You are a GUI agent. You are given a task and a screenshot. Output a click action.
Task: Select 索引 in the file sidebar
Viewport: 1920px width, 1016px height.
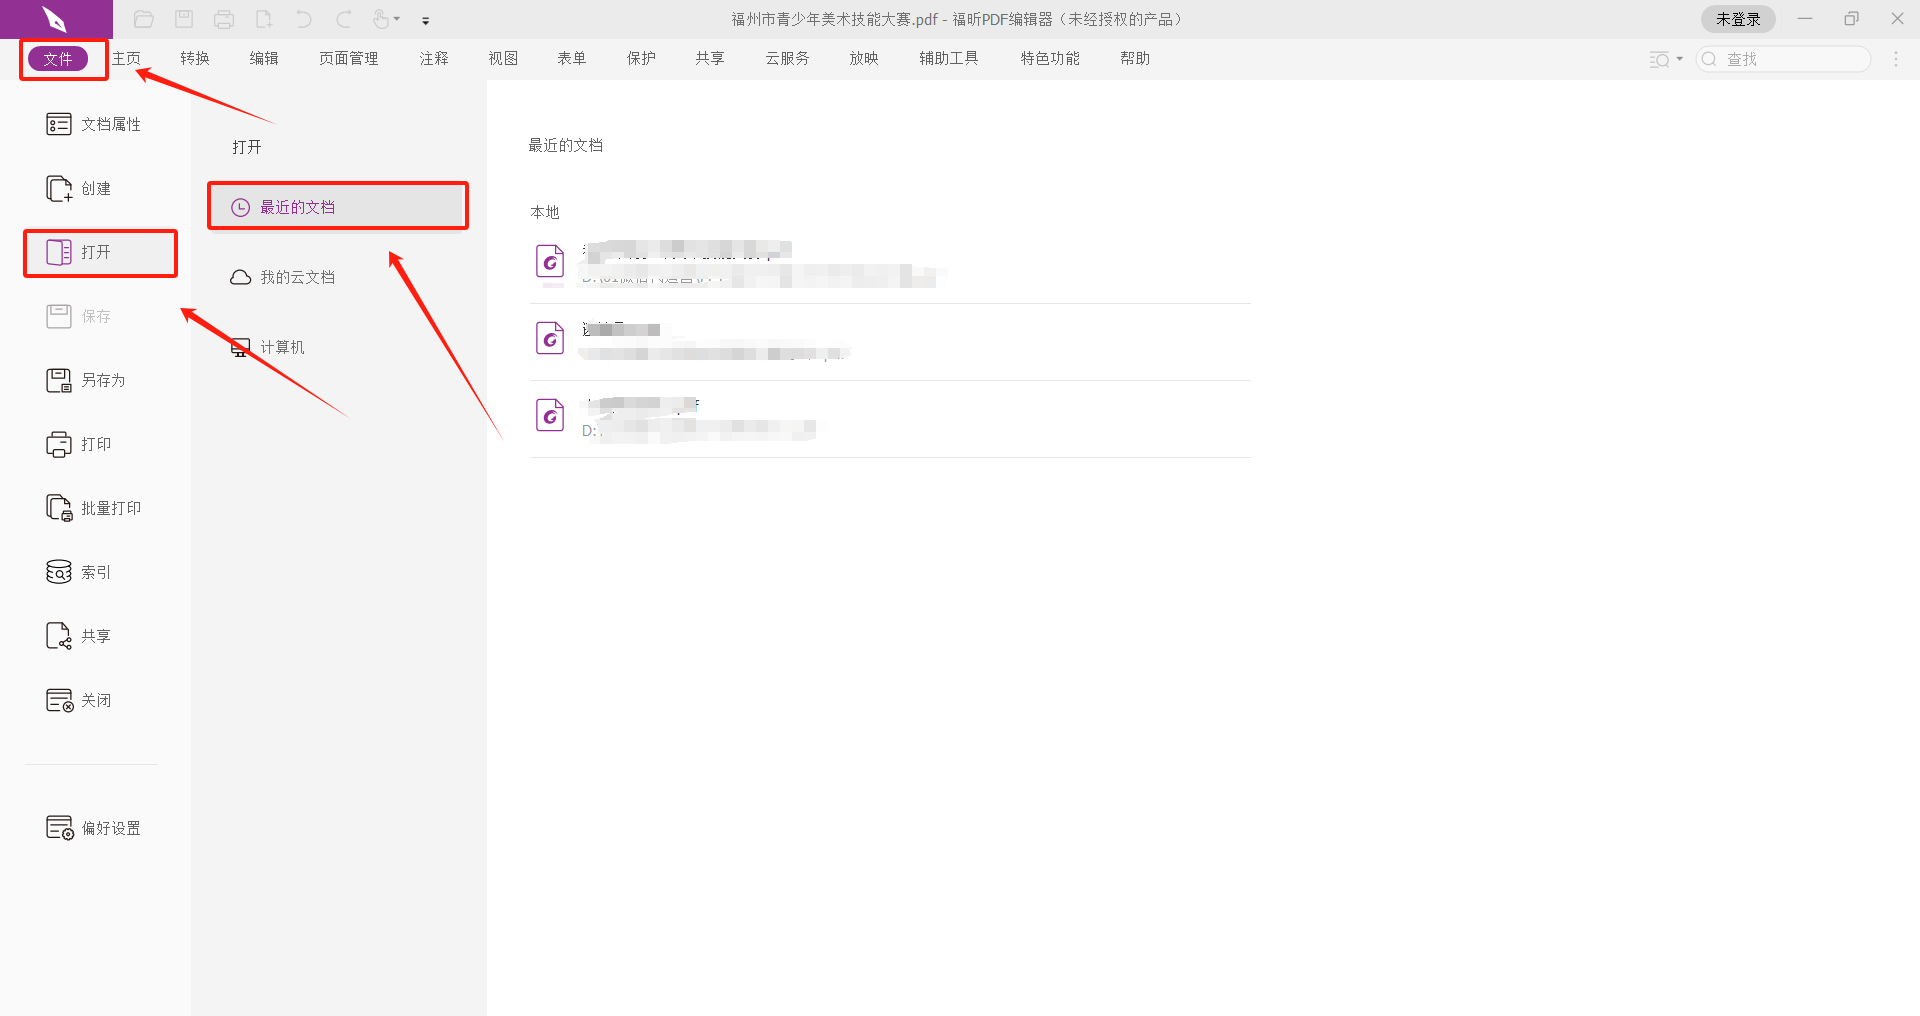click(x=79, y=572)
